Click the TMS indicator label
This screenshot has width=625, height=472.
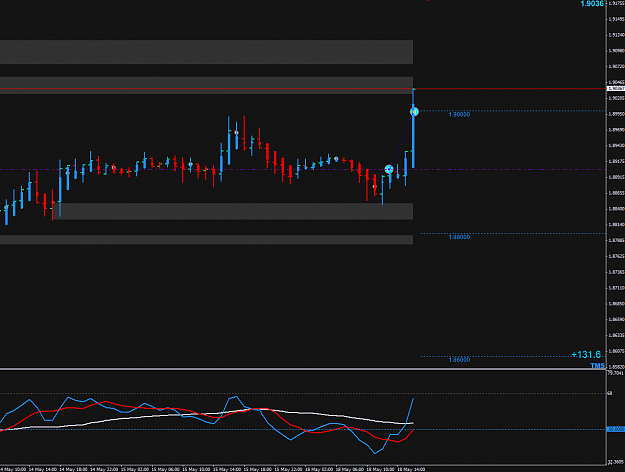[597, 366]
